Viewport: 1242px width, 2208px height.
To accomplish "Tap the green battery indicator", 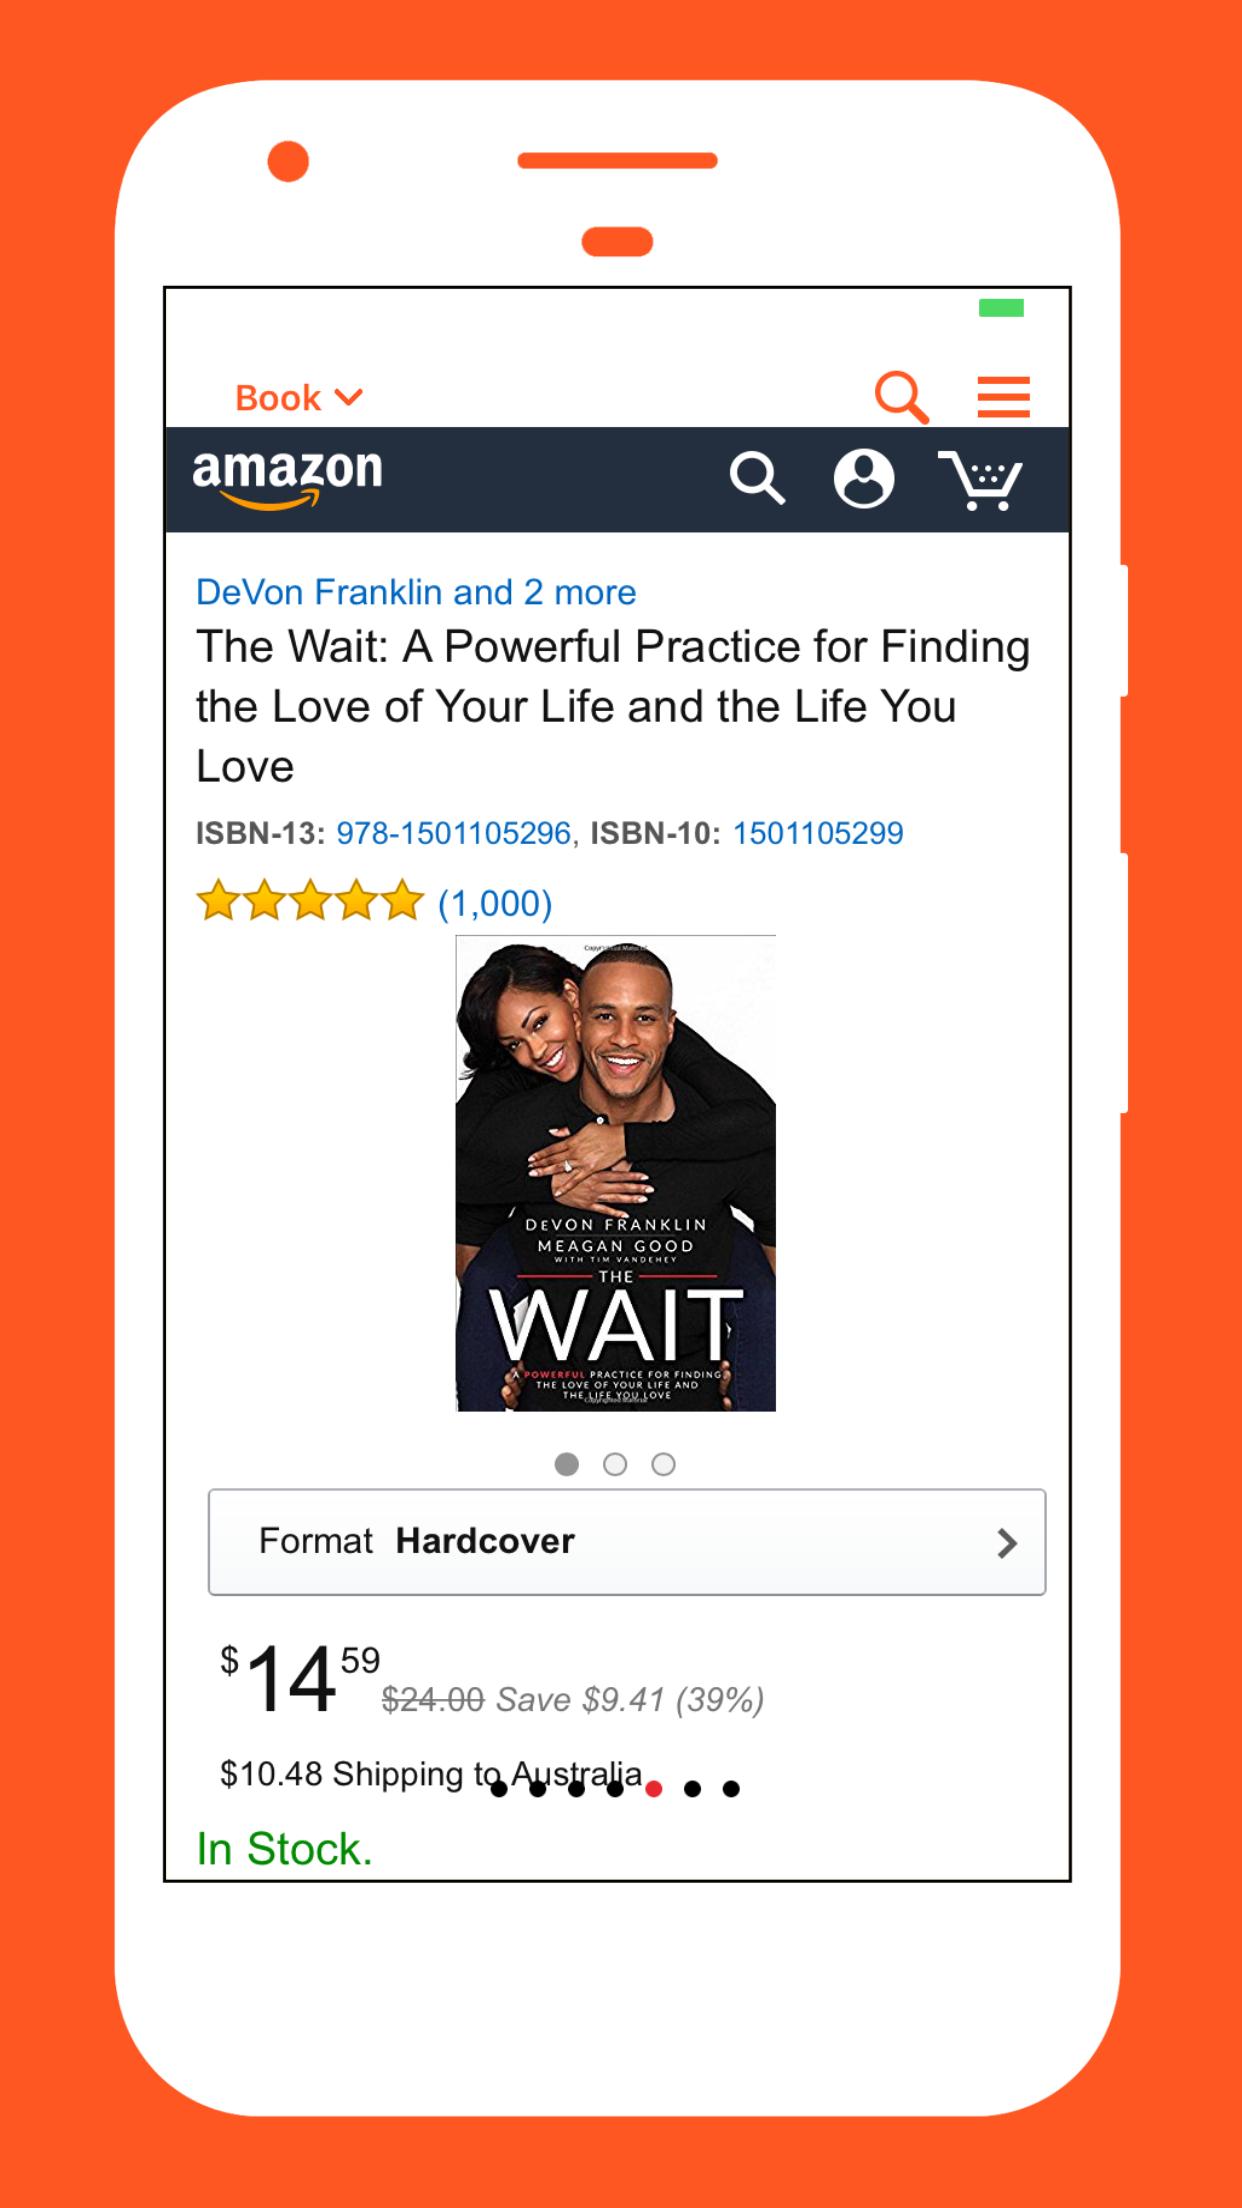I will tap(1001, 308).
